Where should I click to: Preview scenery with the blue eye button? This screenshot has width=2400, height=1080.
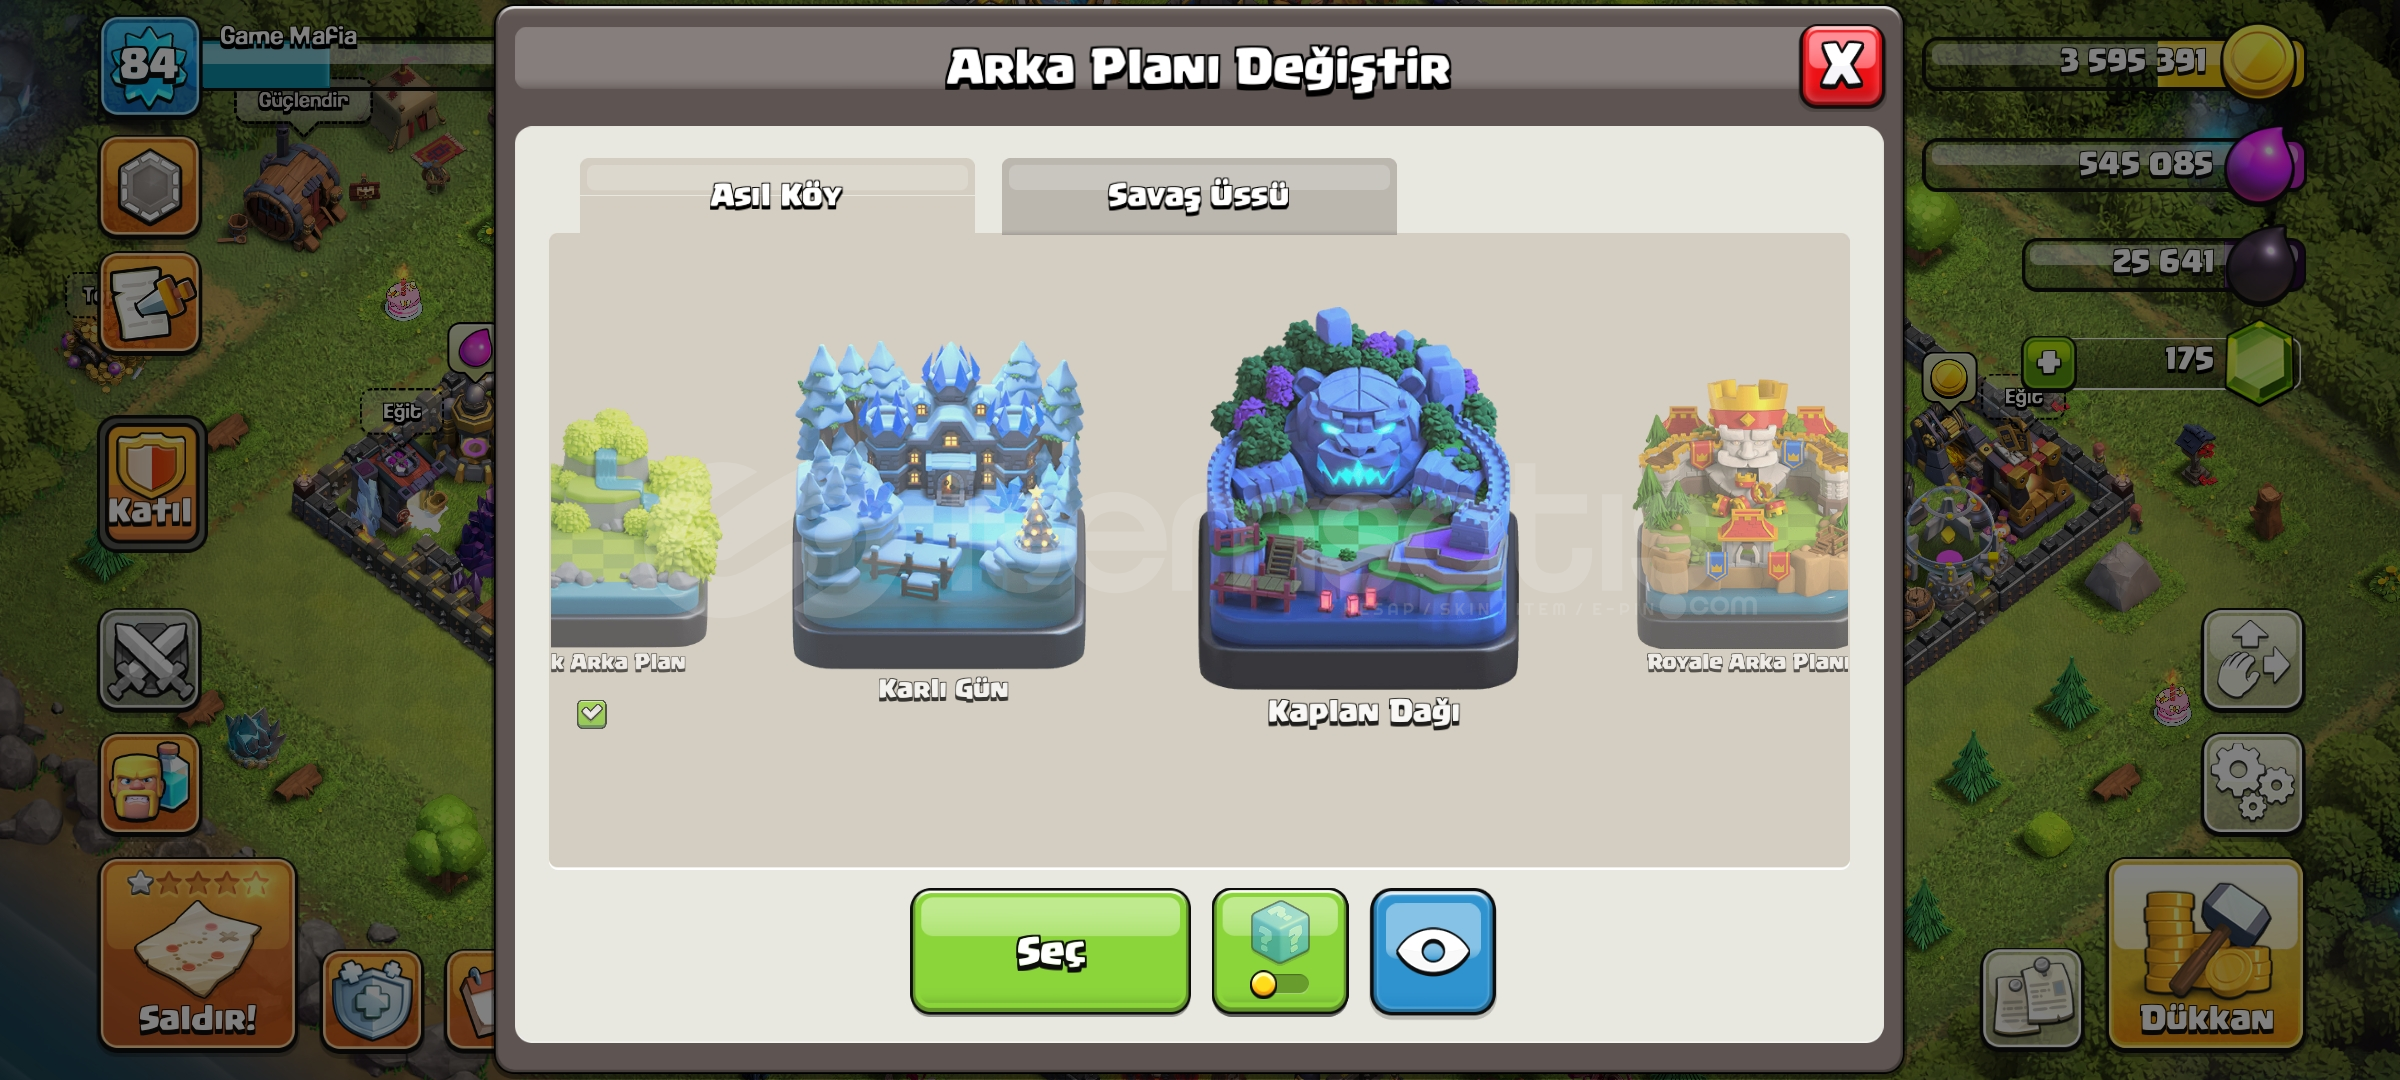(1432, 951)
